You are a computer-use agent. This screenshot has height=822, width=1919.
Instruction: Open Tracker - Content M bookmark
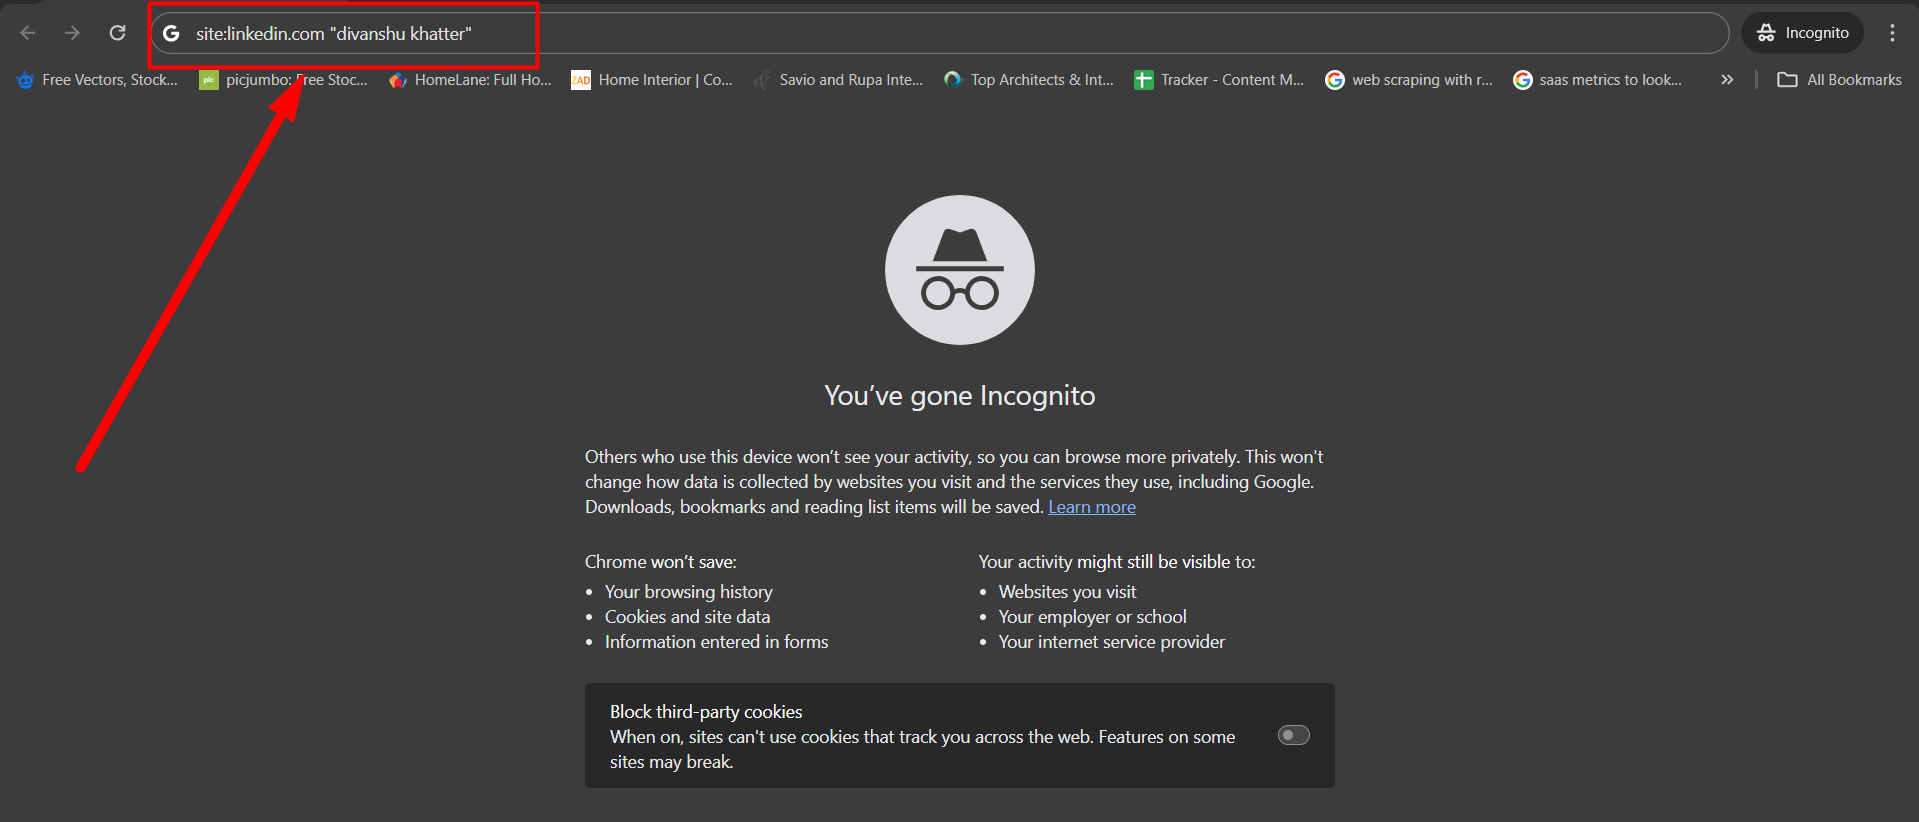[1219, 80]
